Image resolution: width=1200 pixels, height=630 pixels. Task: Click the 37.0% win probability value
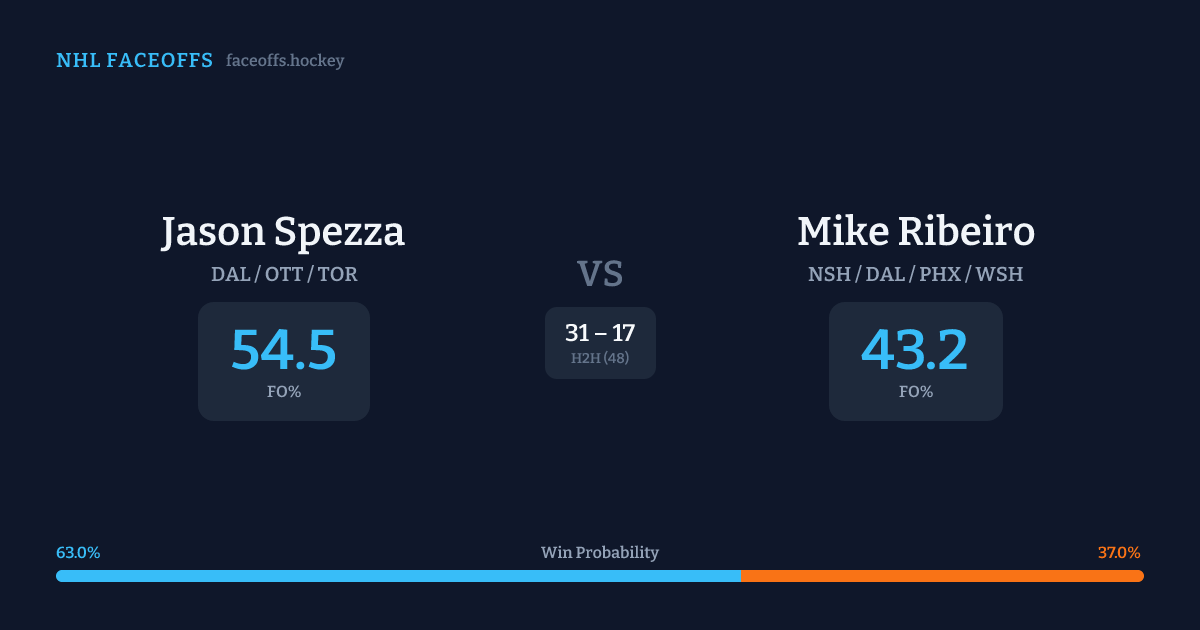(x=1119, y=553)
